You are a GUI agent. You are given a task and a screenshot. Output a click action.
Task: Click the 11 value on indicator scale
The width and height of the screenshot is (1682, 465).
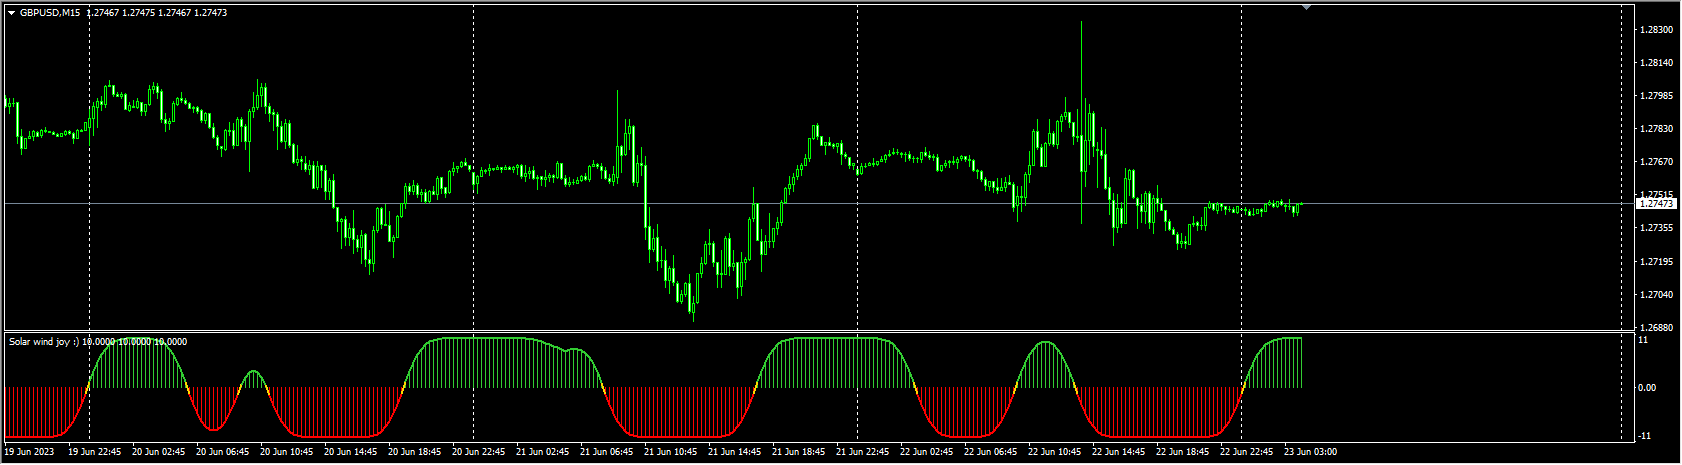click(x=1642, y=341)
